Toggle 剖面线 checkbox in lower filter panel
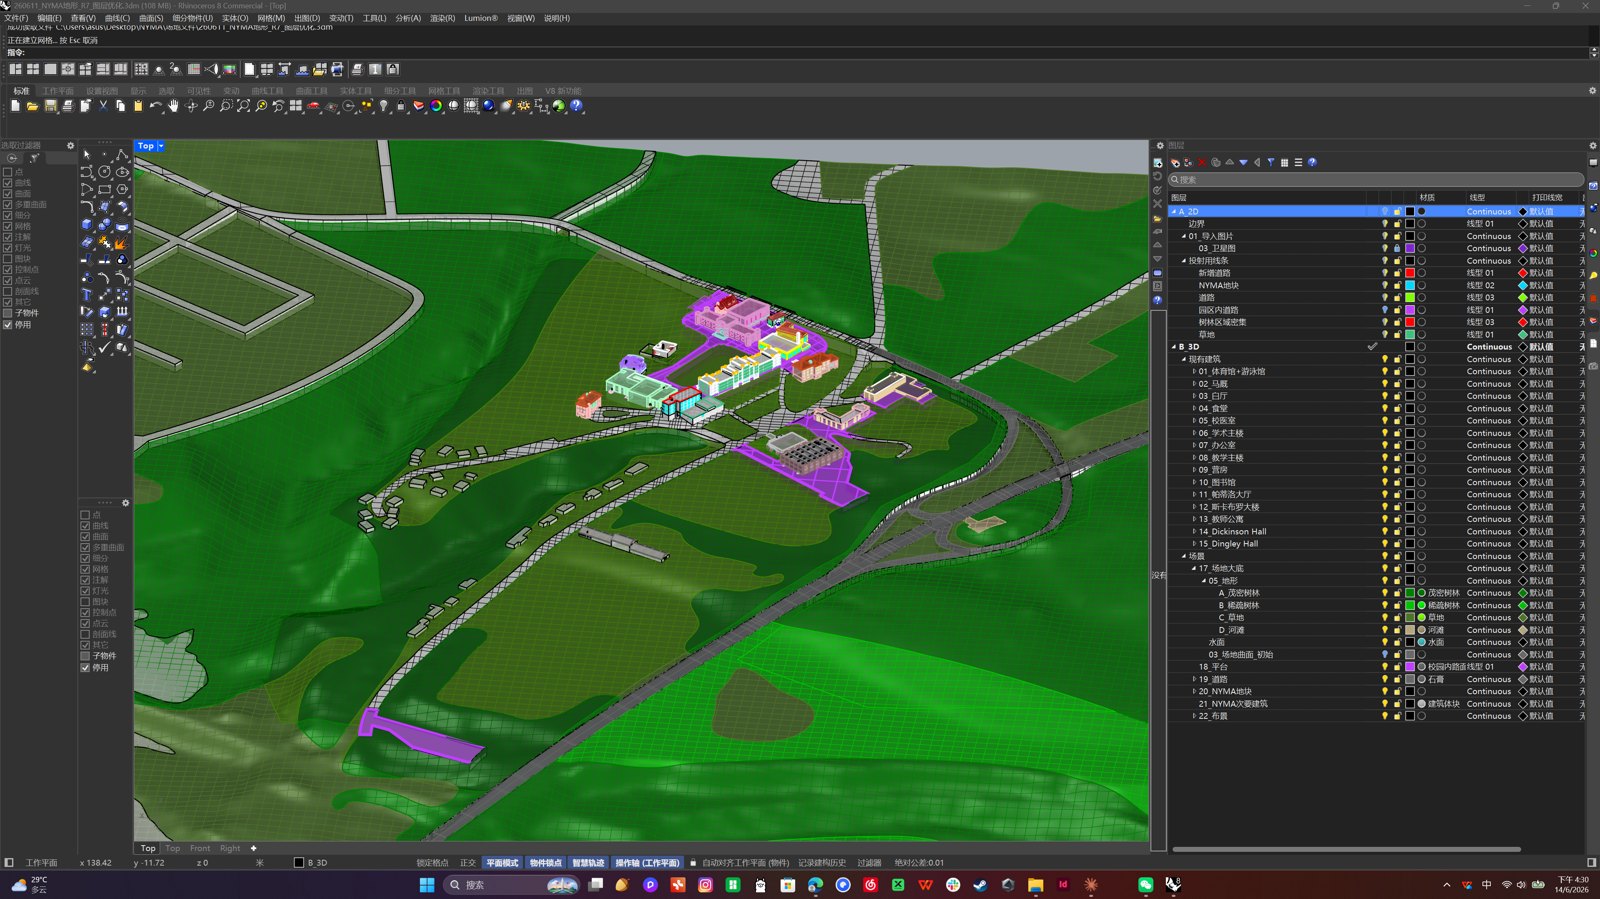The height and width of the screenshot is (899, 1600). tap(85, 634)
